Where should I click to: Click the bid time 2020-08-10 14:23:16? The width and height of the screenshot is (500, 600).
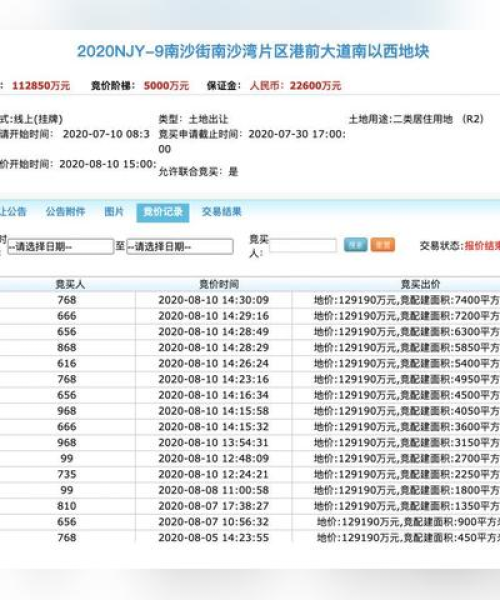[213, 379]
